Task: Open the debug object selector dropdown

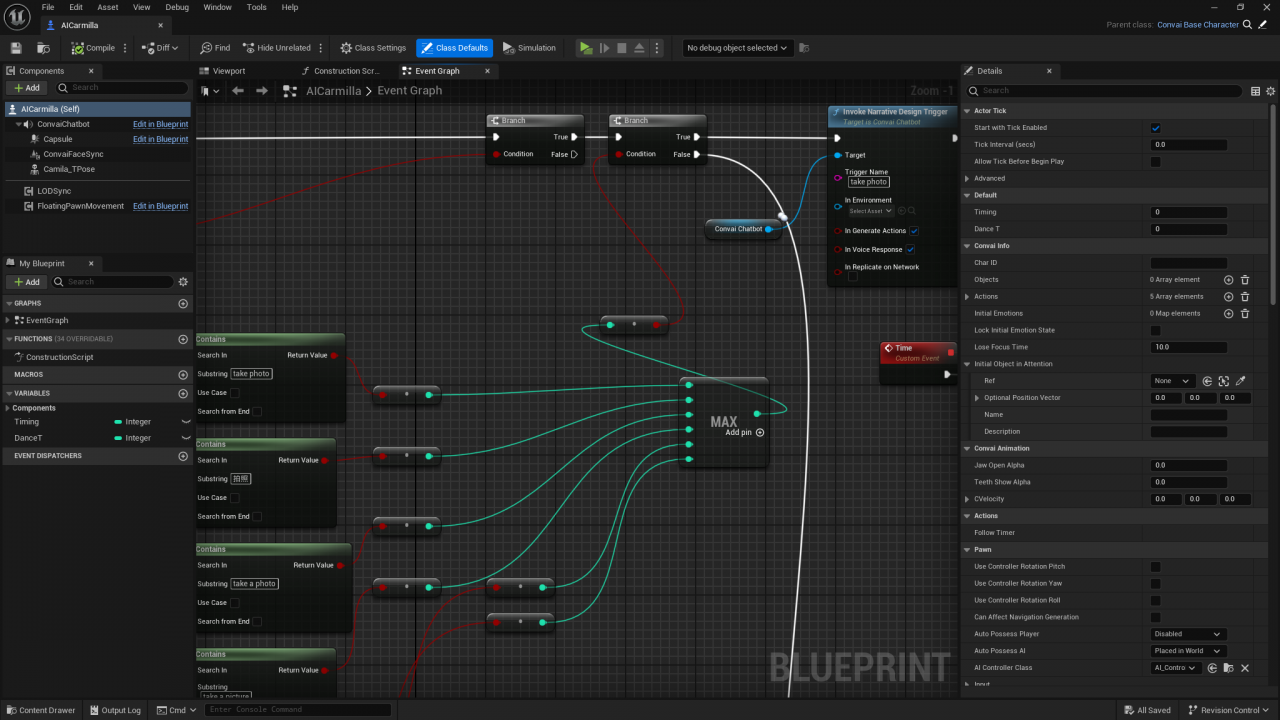Action: click(x=737, y=48)
